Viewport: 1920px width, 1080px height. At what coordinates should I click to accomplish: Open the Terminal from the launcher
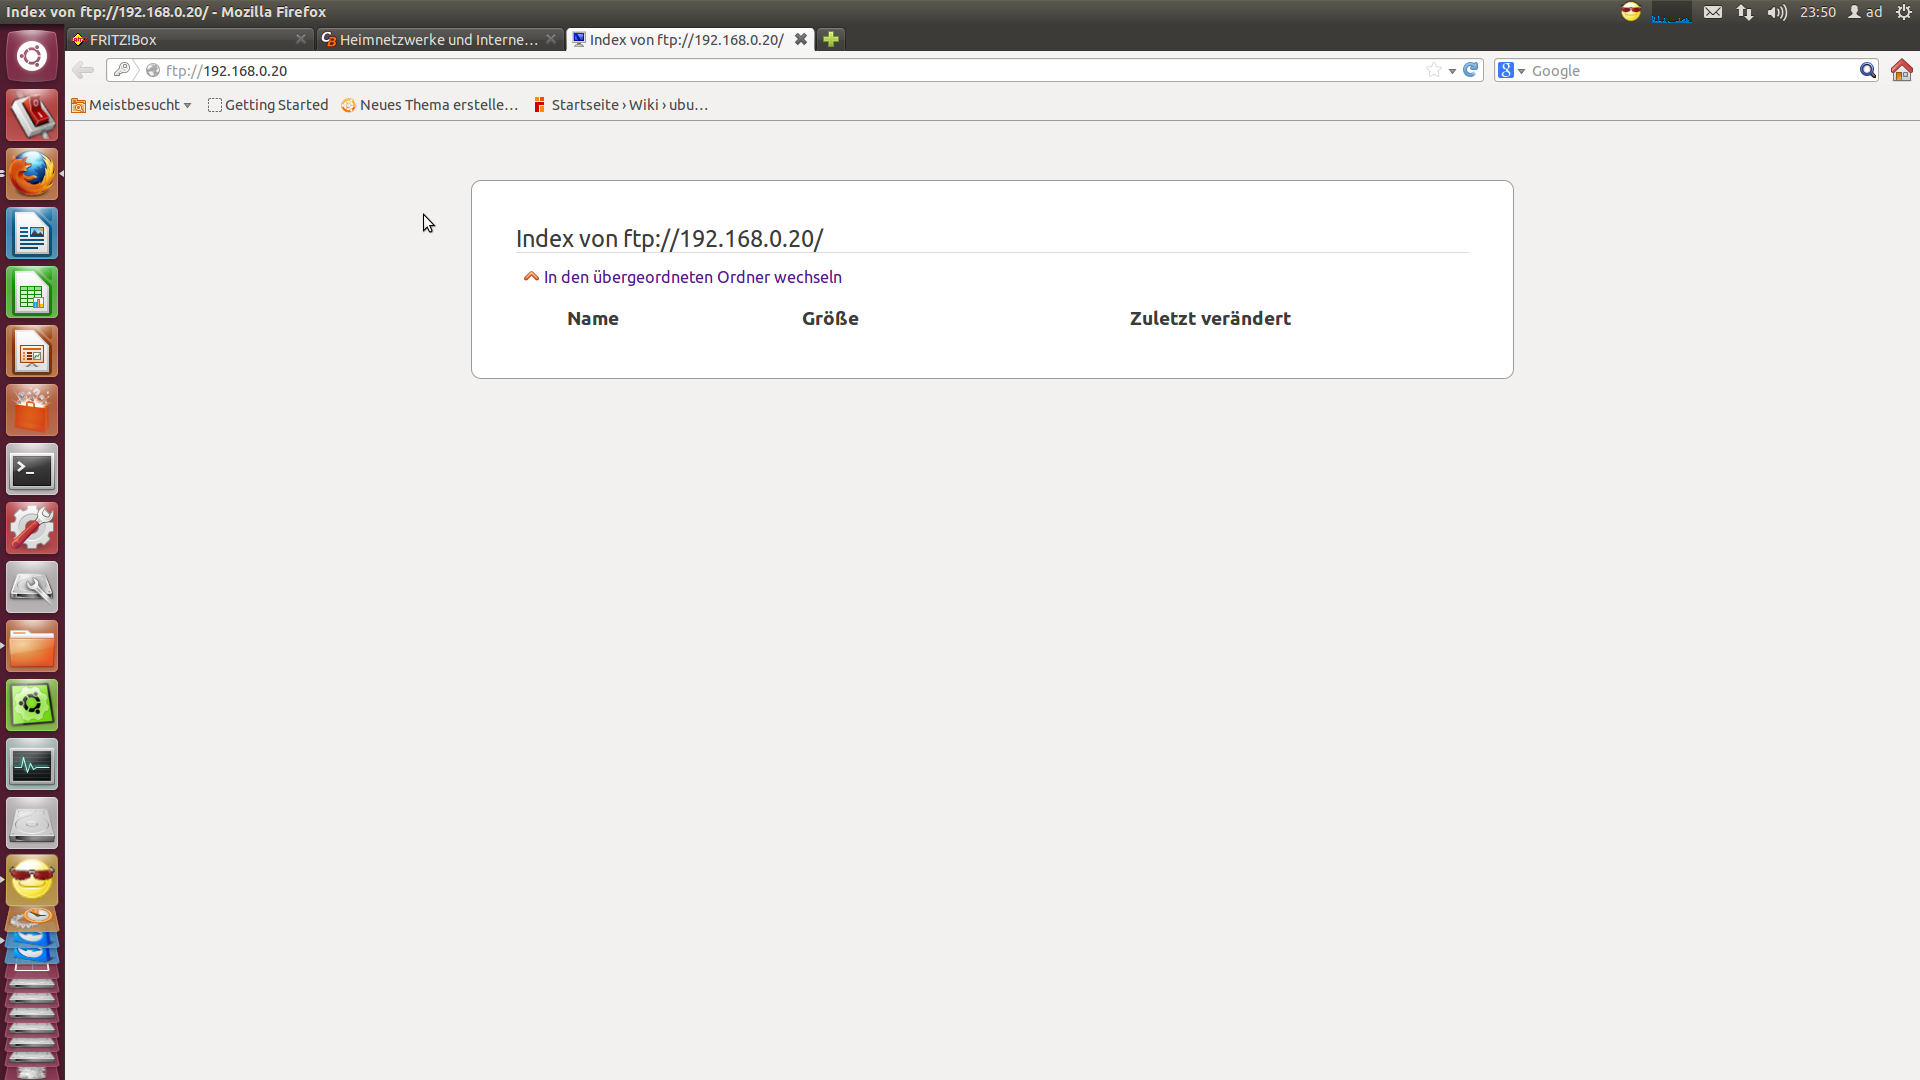32,470
